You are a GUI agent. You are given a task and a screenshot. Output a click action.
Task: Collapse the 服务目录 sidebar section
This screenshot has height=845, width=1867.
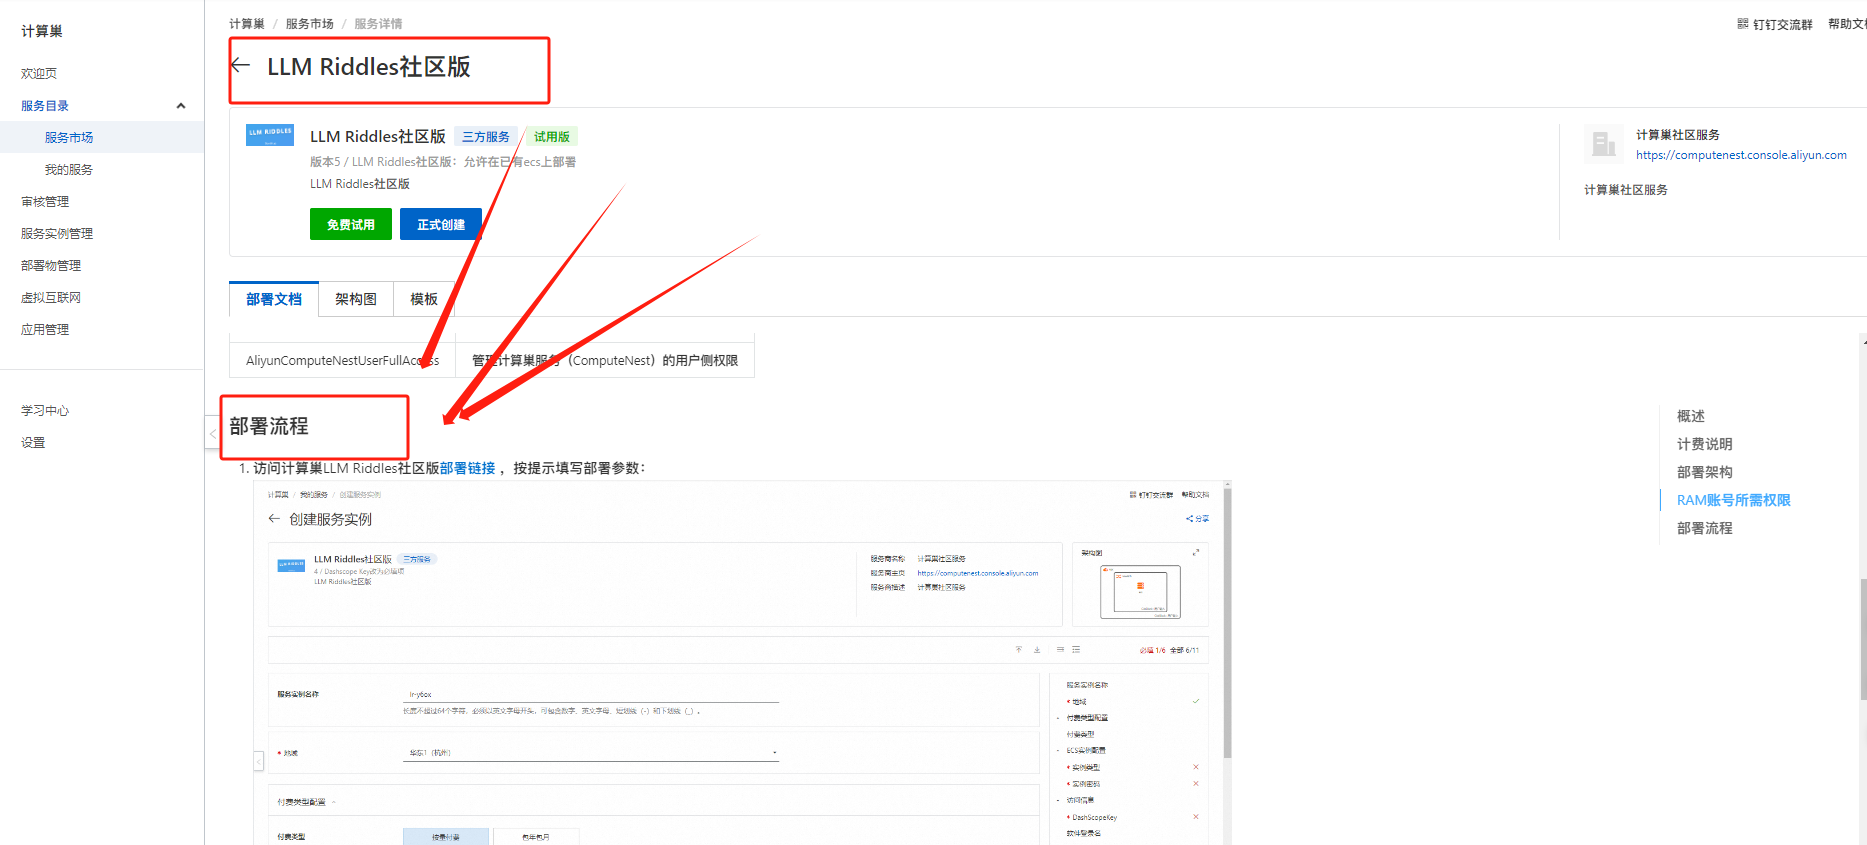[181, 106]
